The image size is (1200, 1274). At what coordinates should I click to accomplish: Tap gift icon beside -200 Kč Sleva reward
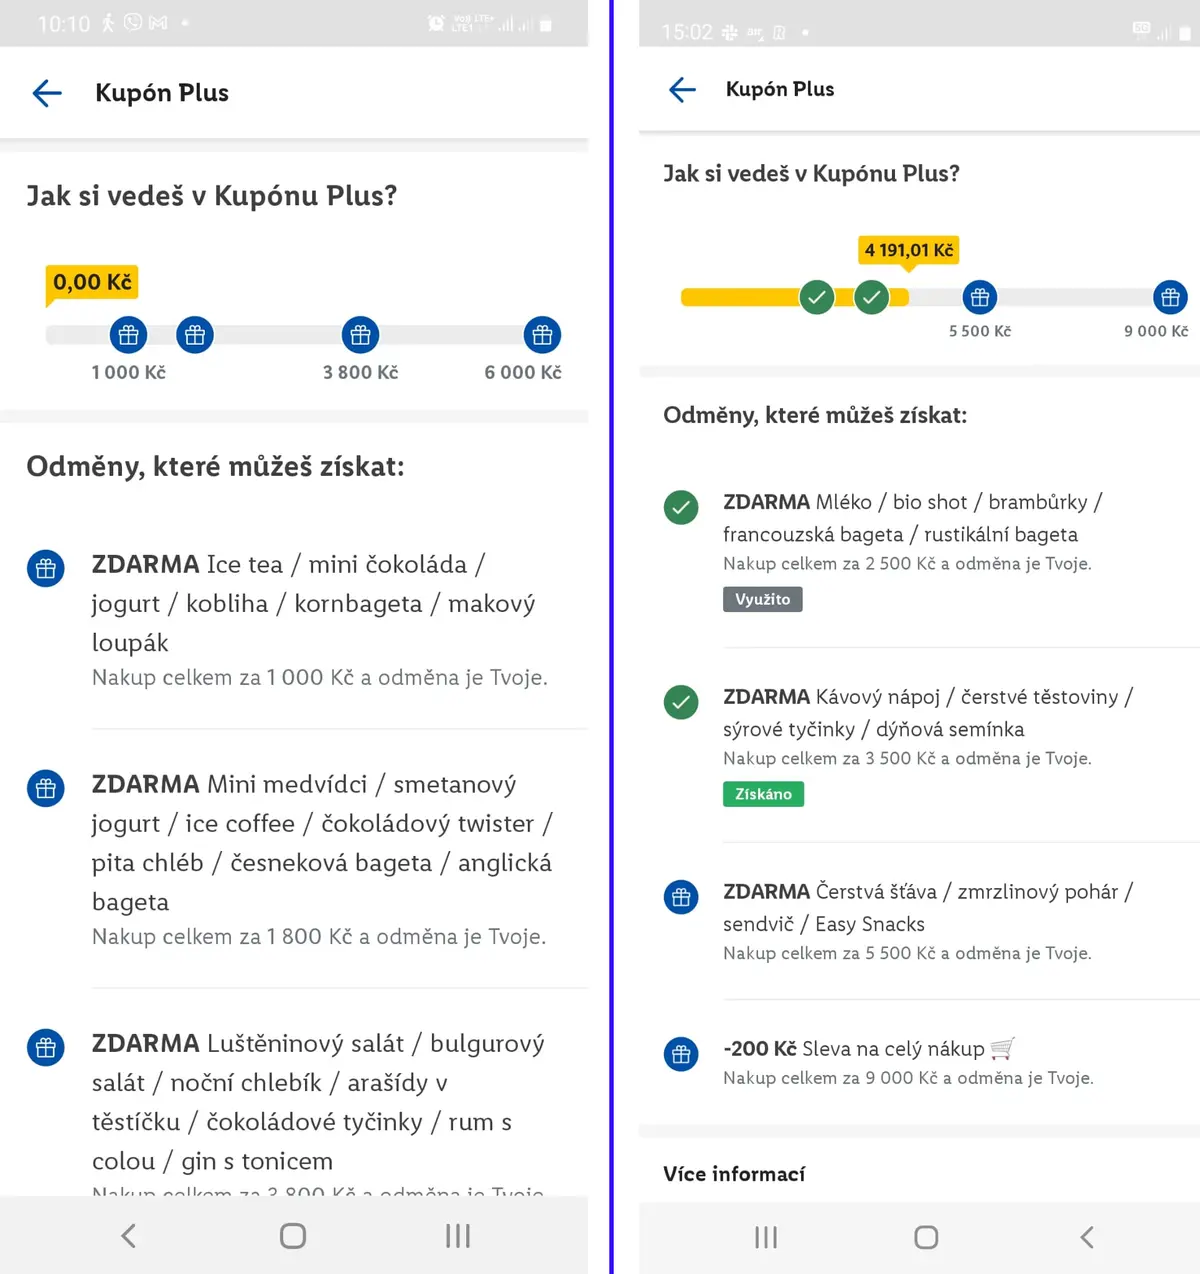coord(681,1054)
